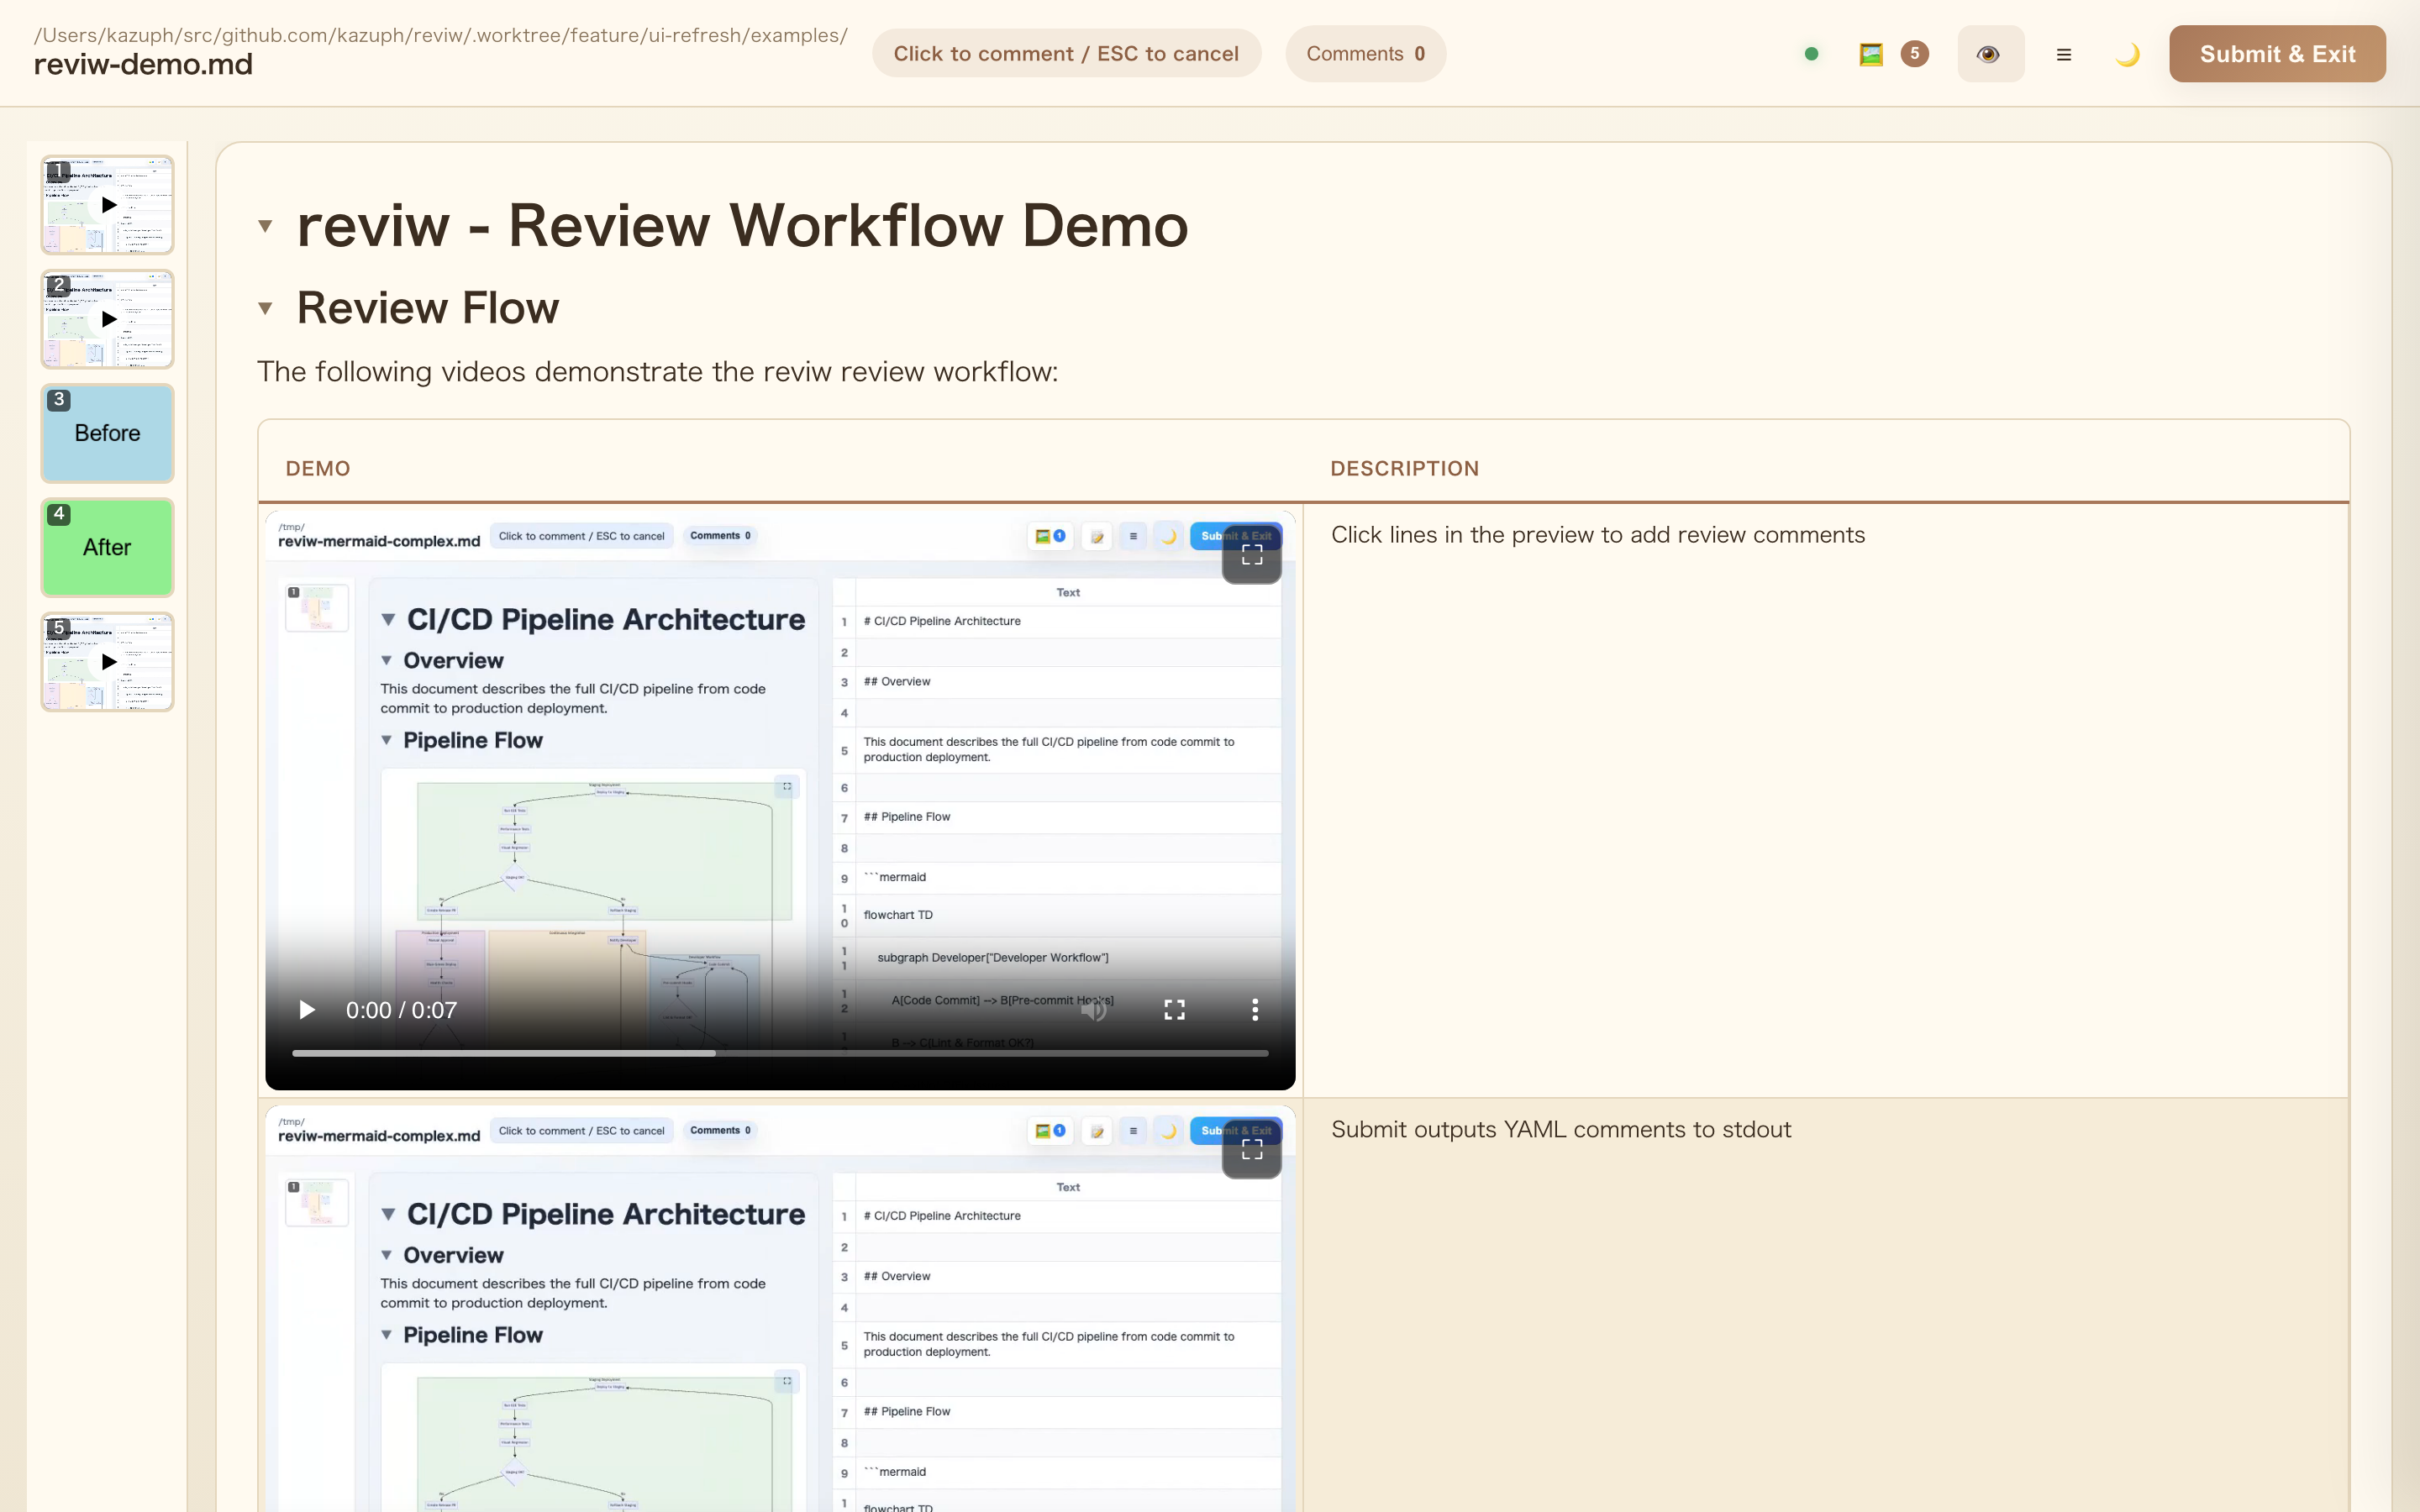This screenshot has height=1512, width=2420.
Task: Collapse the 'reviw - Review Workflow Demo' heading
Action: click(265, 226)
